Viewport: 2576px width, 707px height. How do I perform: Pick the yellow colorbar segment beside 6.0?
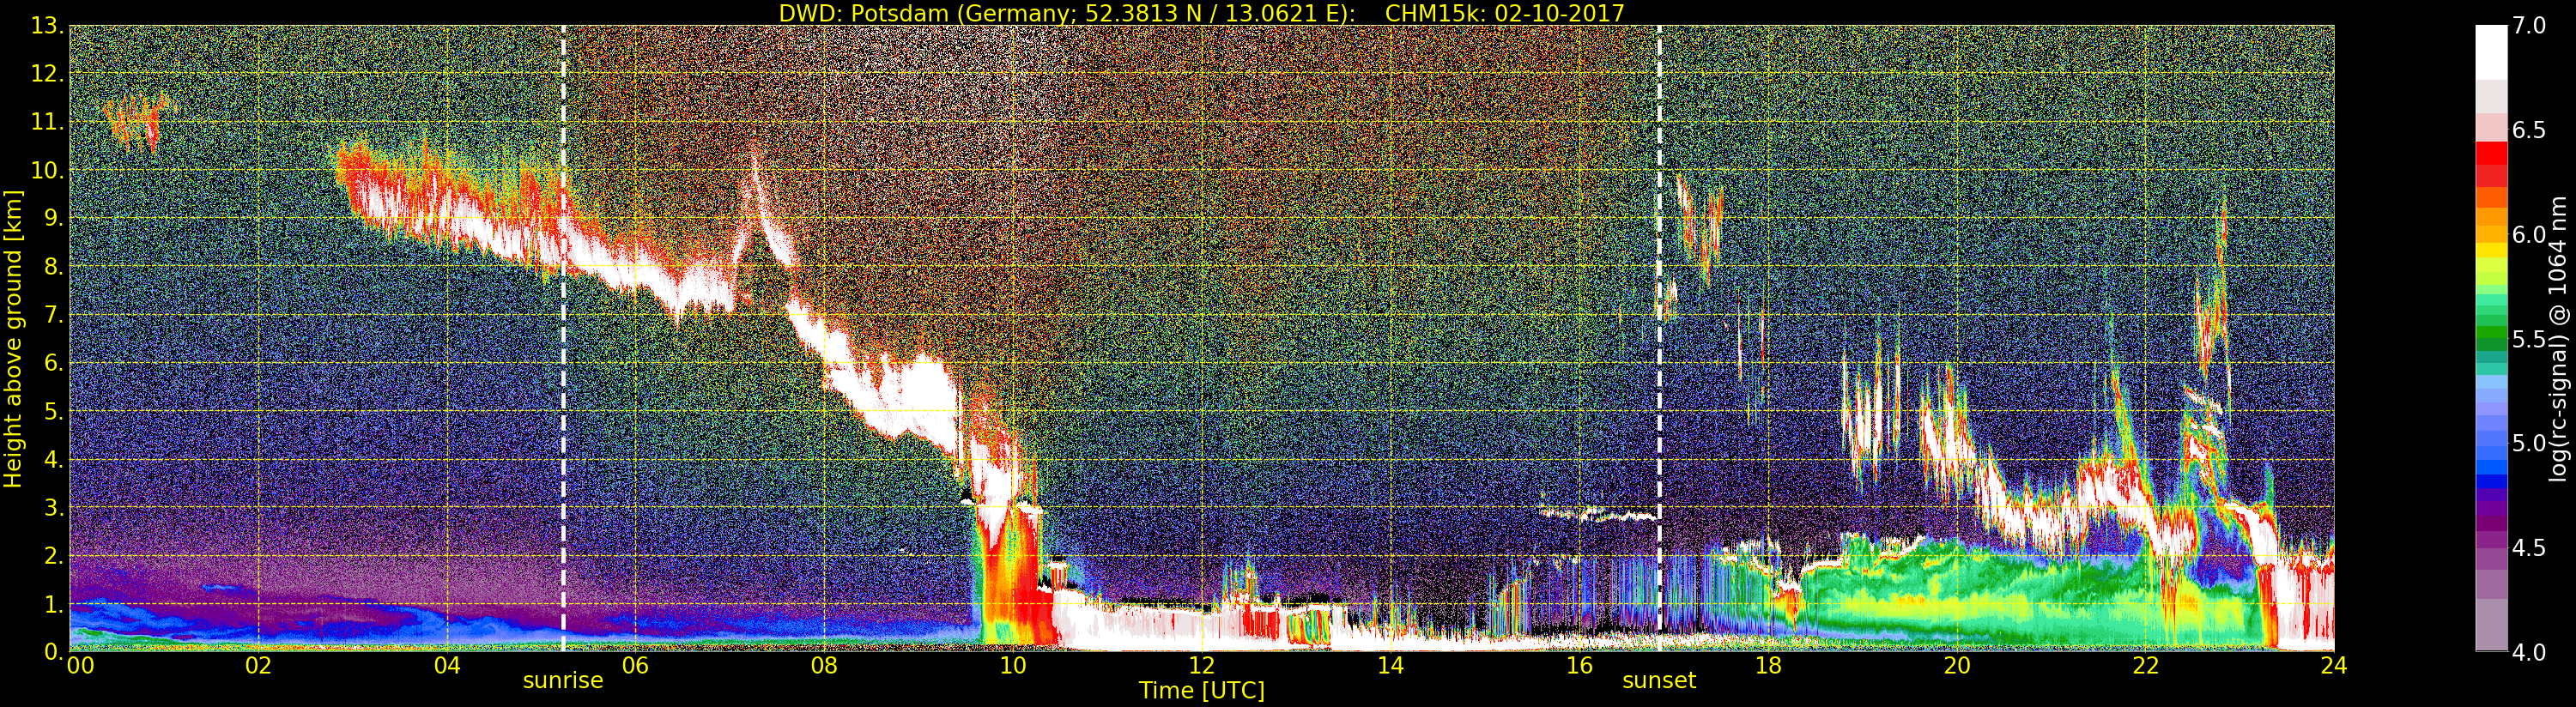pos(2491,250)
